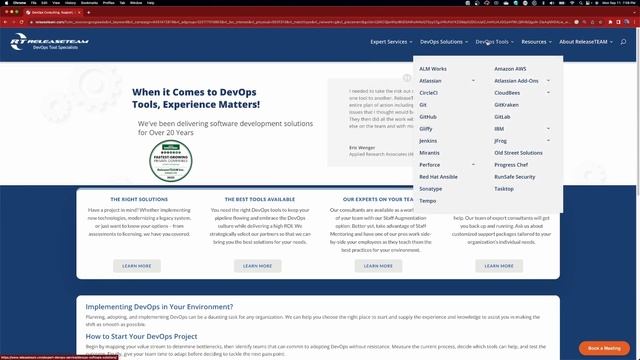This screenshot has height=360, width=640.
Task: Click the Wi-Fi icon in menu bar
Action: pyautogui.click(x=571, y=3)
